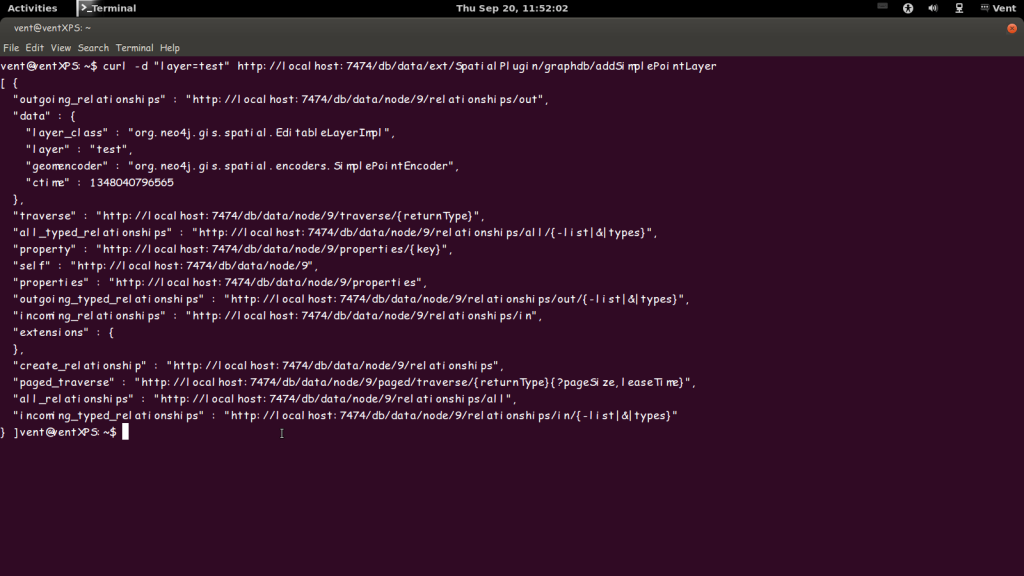Open the clock showing Thu Sep 20
The width and height of the screenshot is (1024, 576).
512,8
